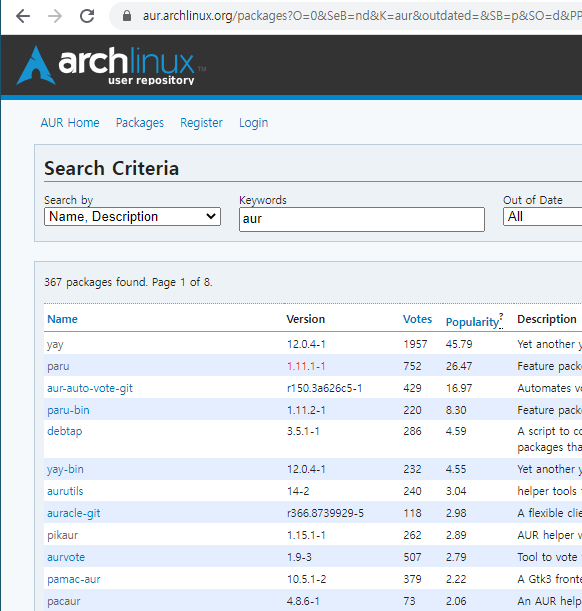Click version r150.3a626c5-1 cell

(x=325, y=388)
